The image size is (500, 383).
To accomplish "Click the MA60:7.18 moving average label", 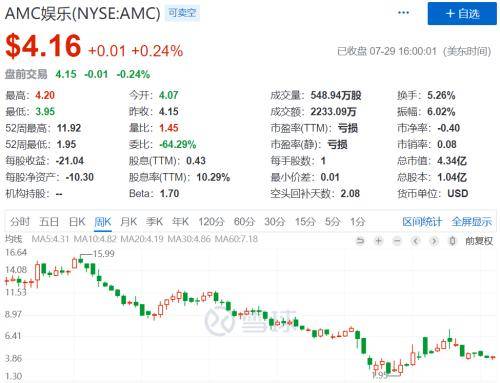I will (236, 239).
